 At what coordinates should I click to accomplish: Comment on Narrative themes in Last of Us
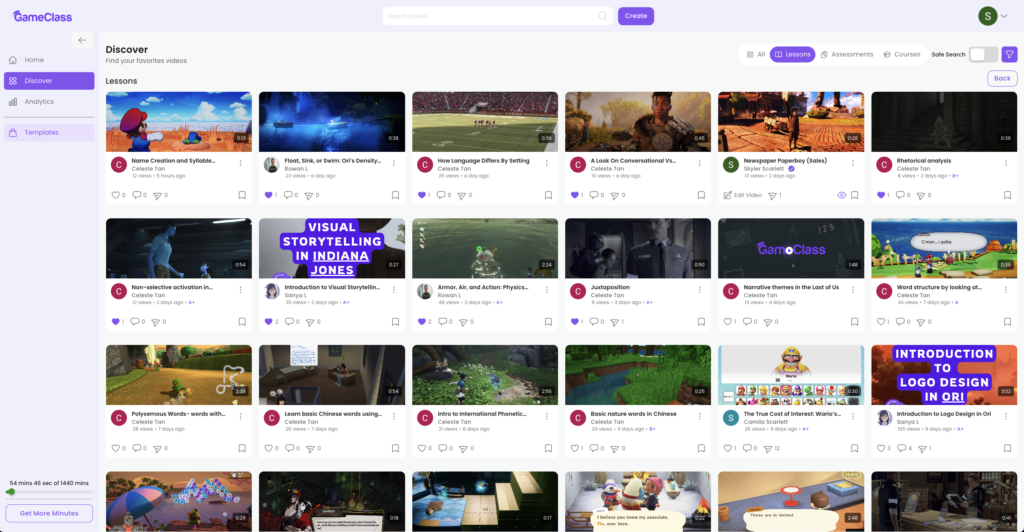748,322
